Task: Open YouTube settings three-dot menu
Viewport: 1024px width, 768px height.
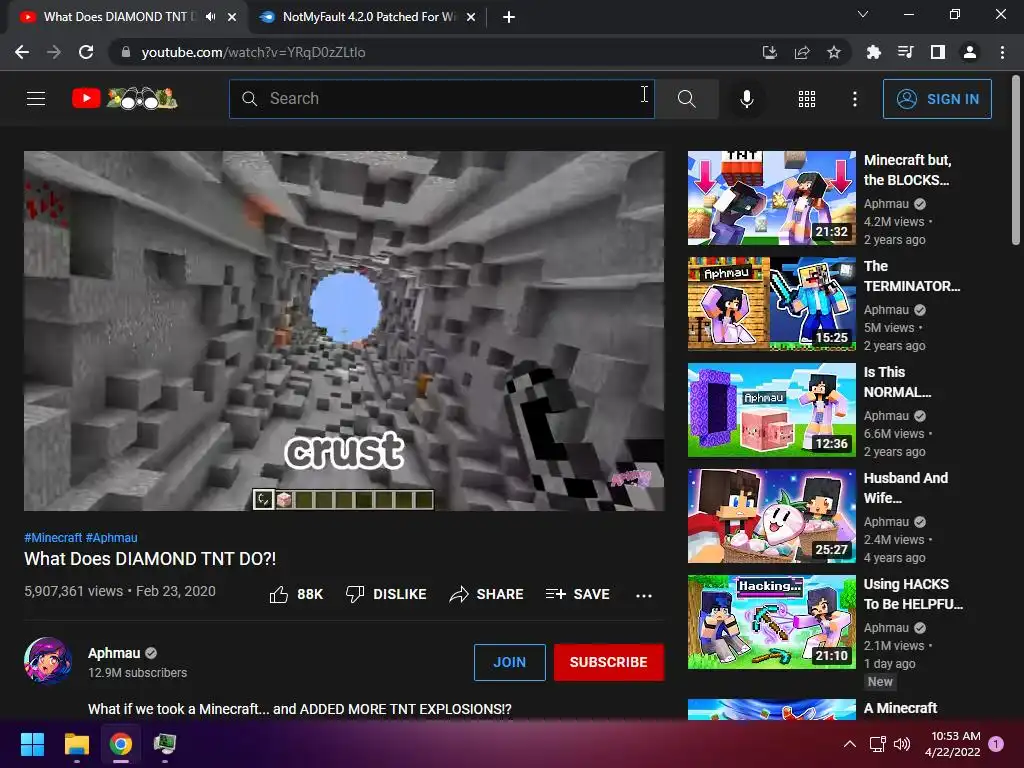Action: click(854, 99)
